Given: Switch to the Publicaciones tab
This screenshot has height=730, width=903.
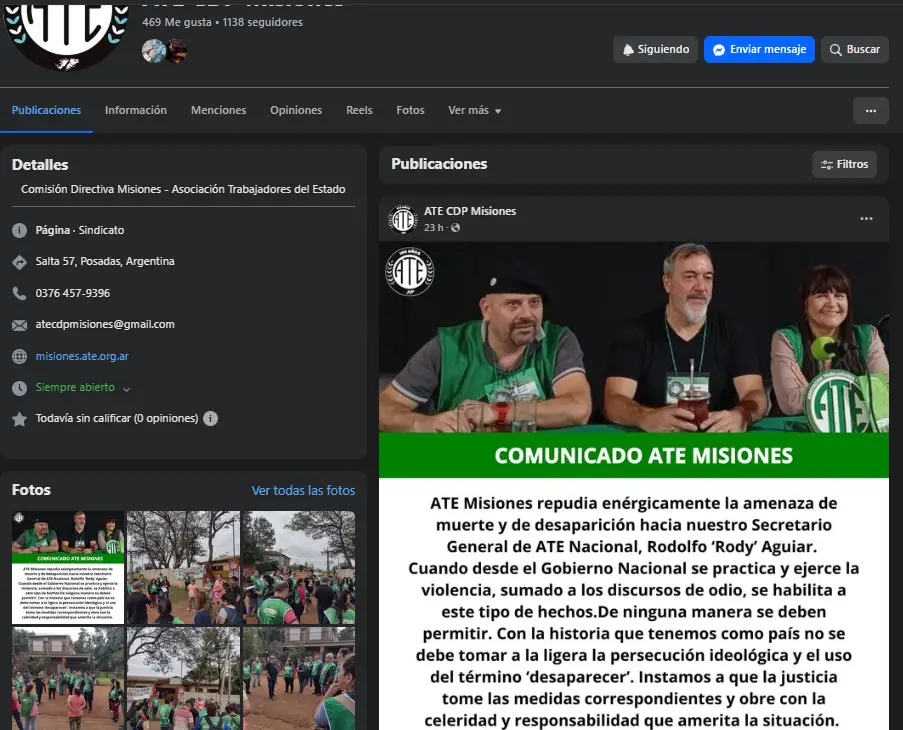Looking at the screenshot, I should click(47, 110).
